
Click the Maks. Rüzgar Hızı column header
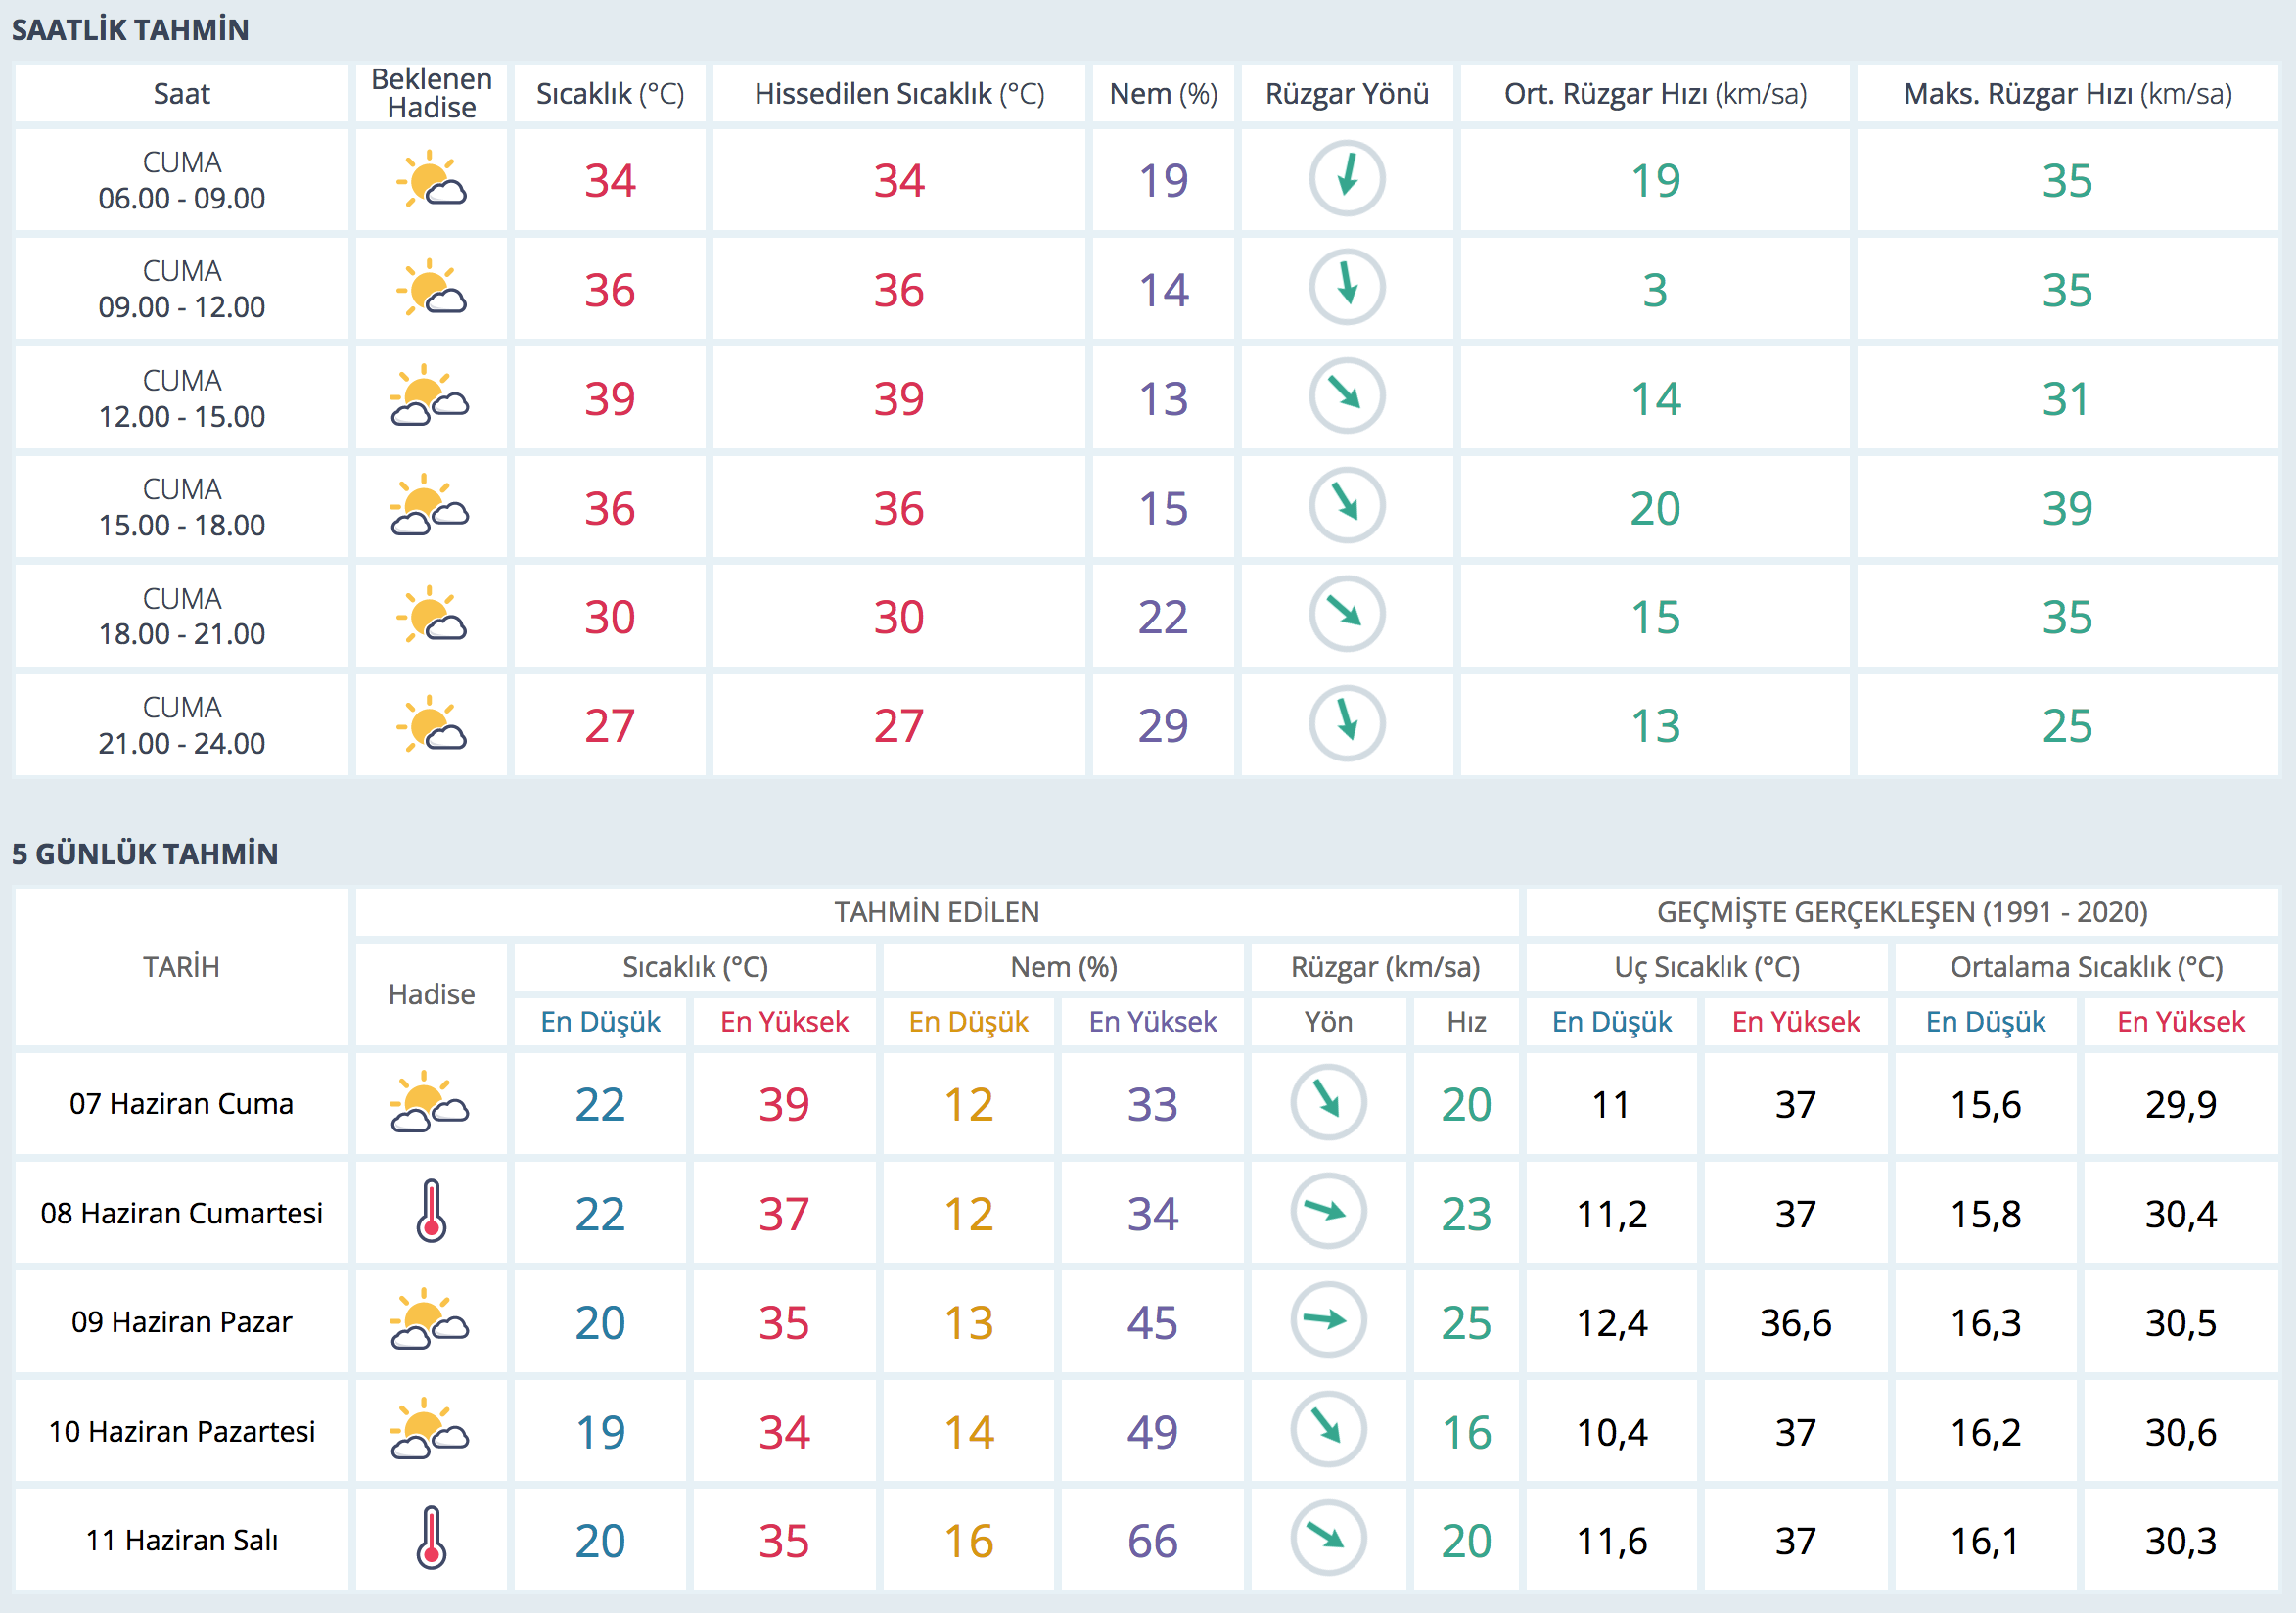tap(2066, 94)
